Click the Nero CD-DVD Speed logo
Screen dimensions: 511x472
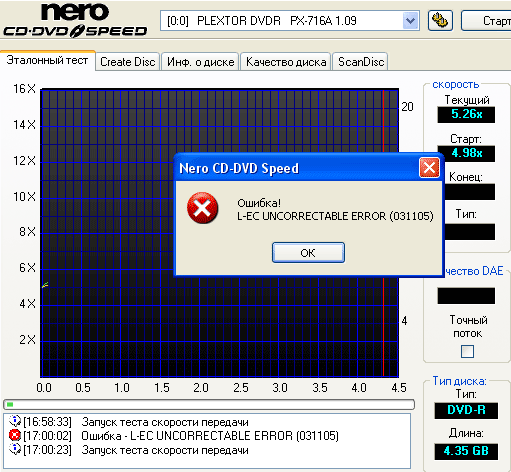coord(75,20)
